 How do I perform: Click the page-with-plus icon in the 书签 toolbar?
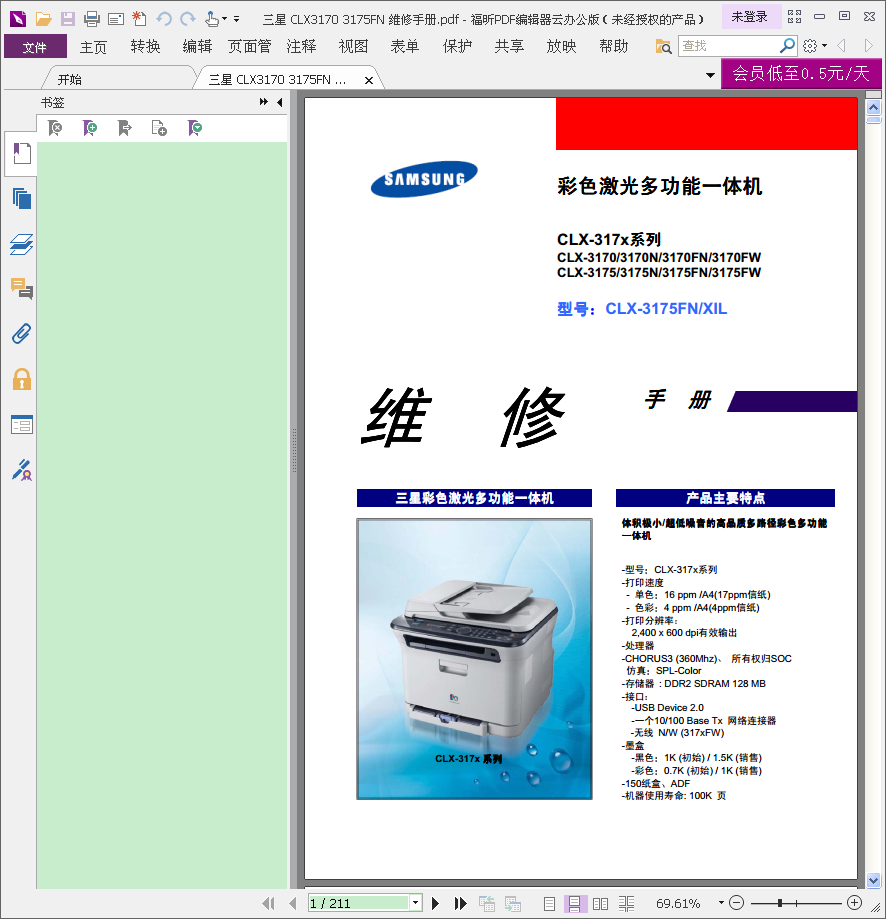[x=159, y=128]
